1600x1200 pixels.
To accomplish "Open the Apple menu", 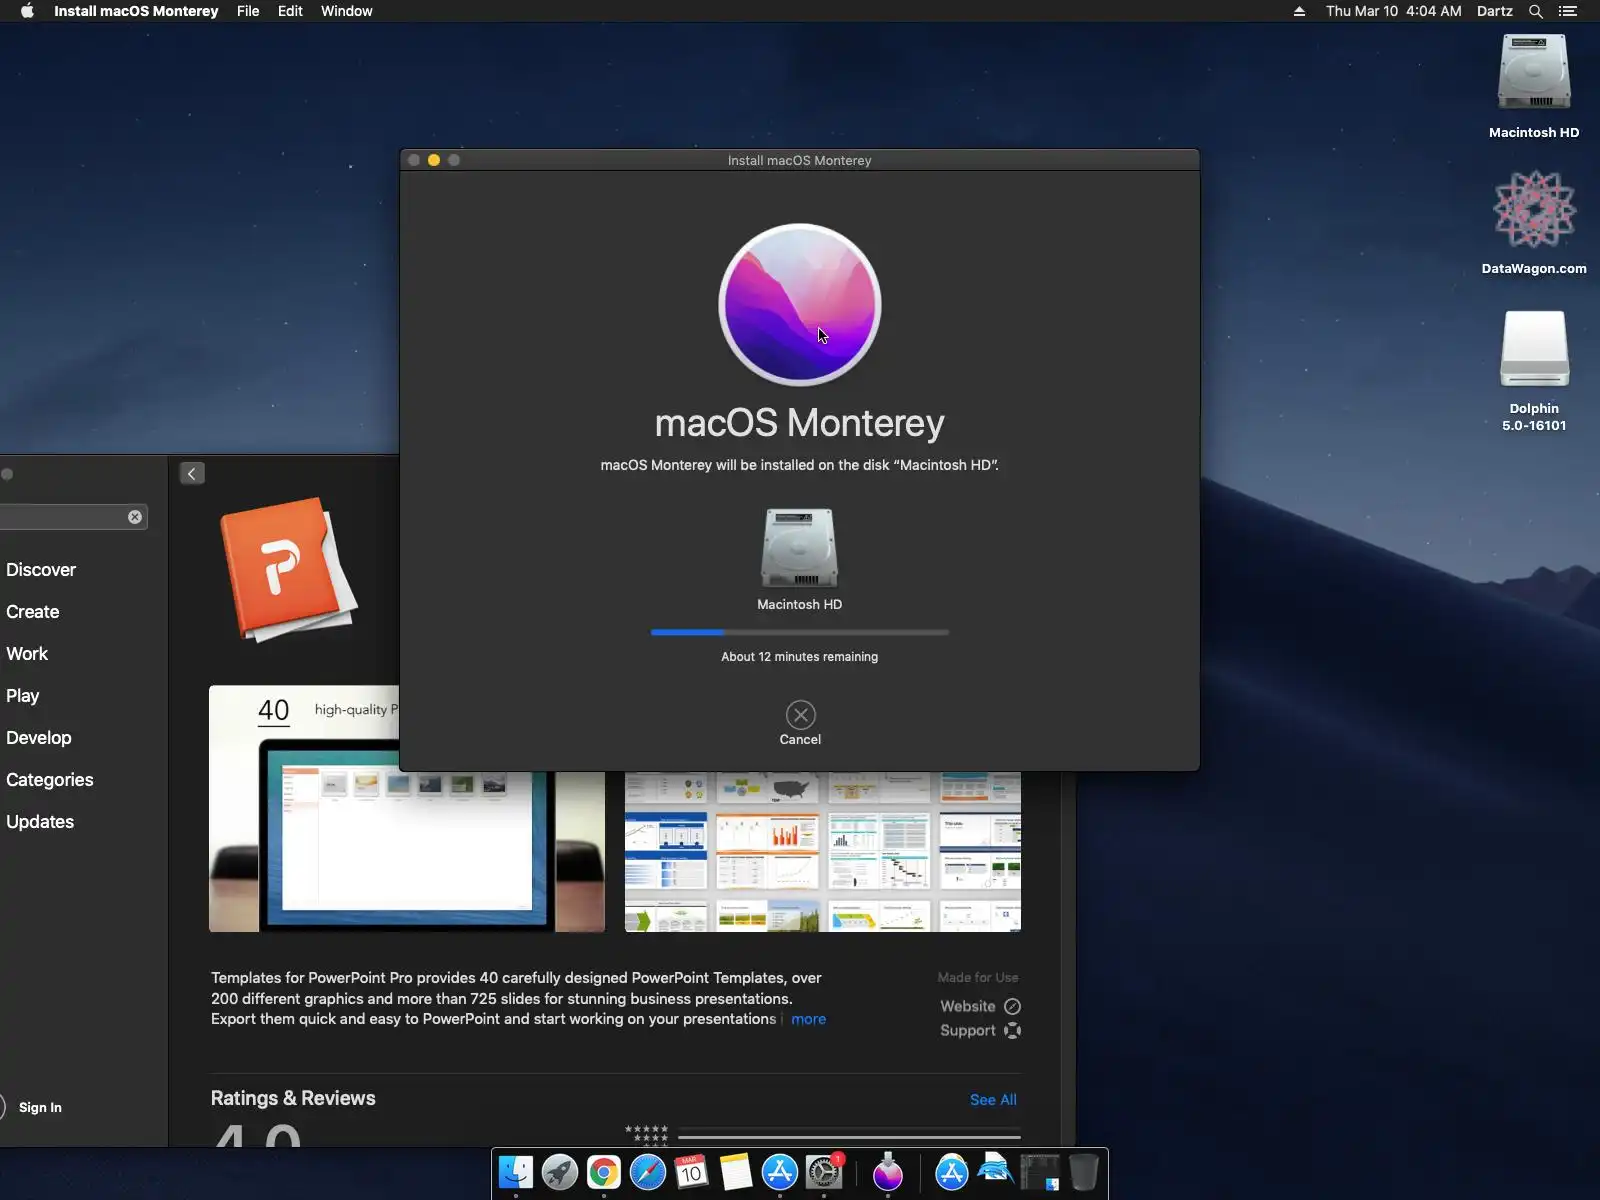I will click(27, 11).
